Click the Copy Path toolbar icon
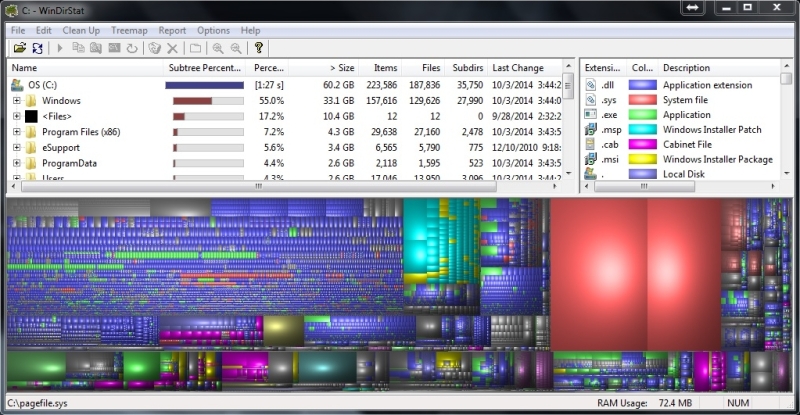 coord(78,48)
